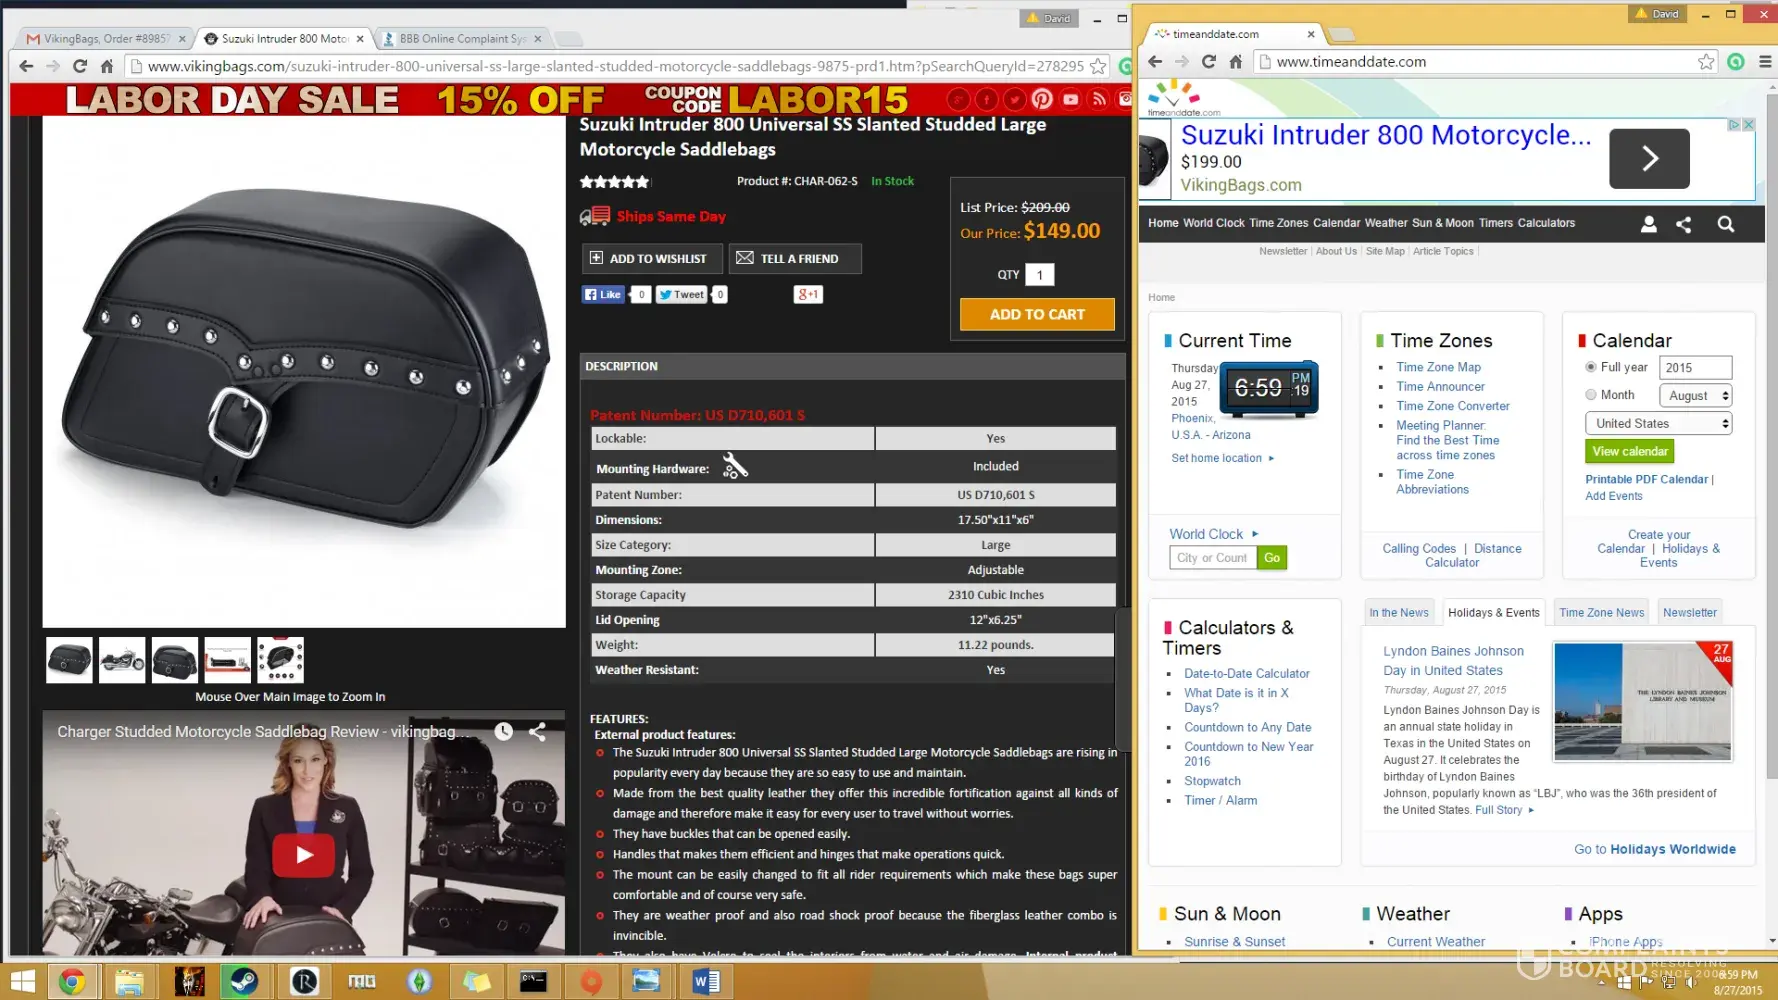Open the Chrome menu in timeanddate window
Viewport: 1778px width, 1000px height.
click(x=1765, y=61)
